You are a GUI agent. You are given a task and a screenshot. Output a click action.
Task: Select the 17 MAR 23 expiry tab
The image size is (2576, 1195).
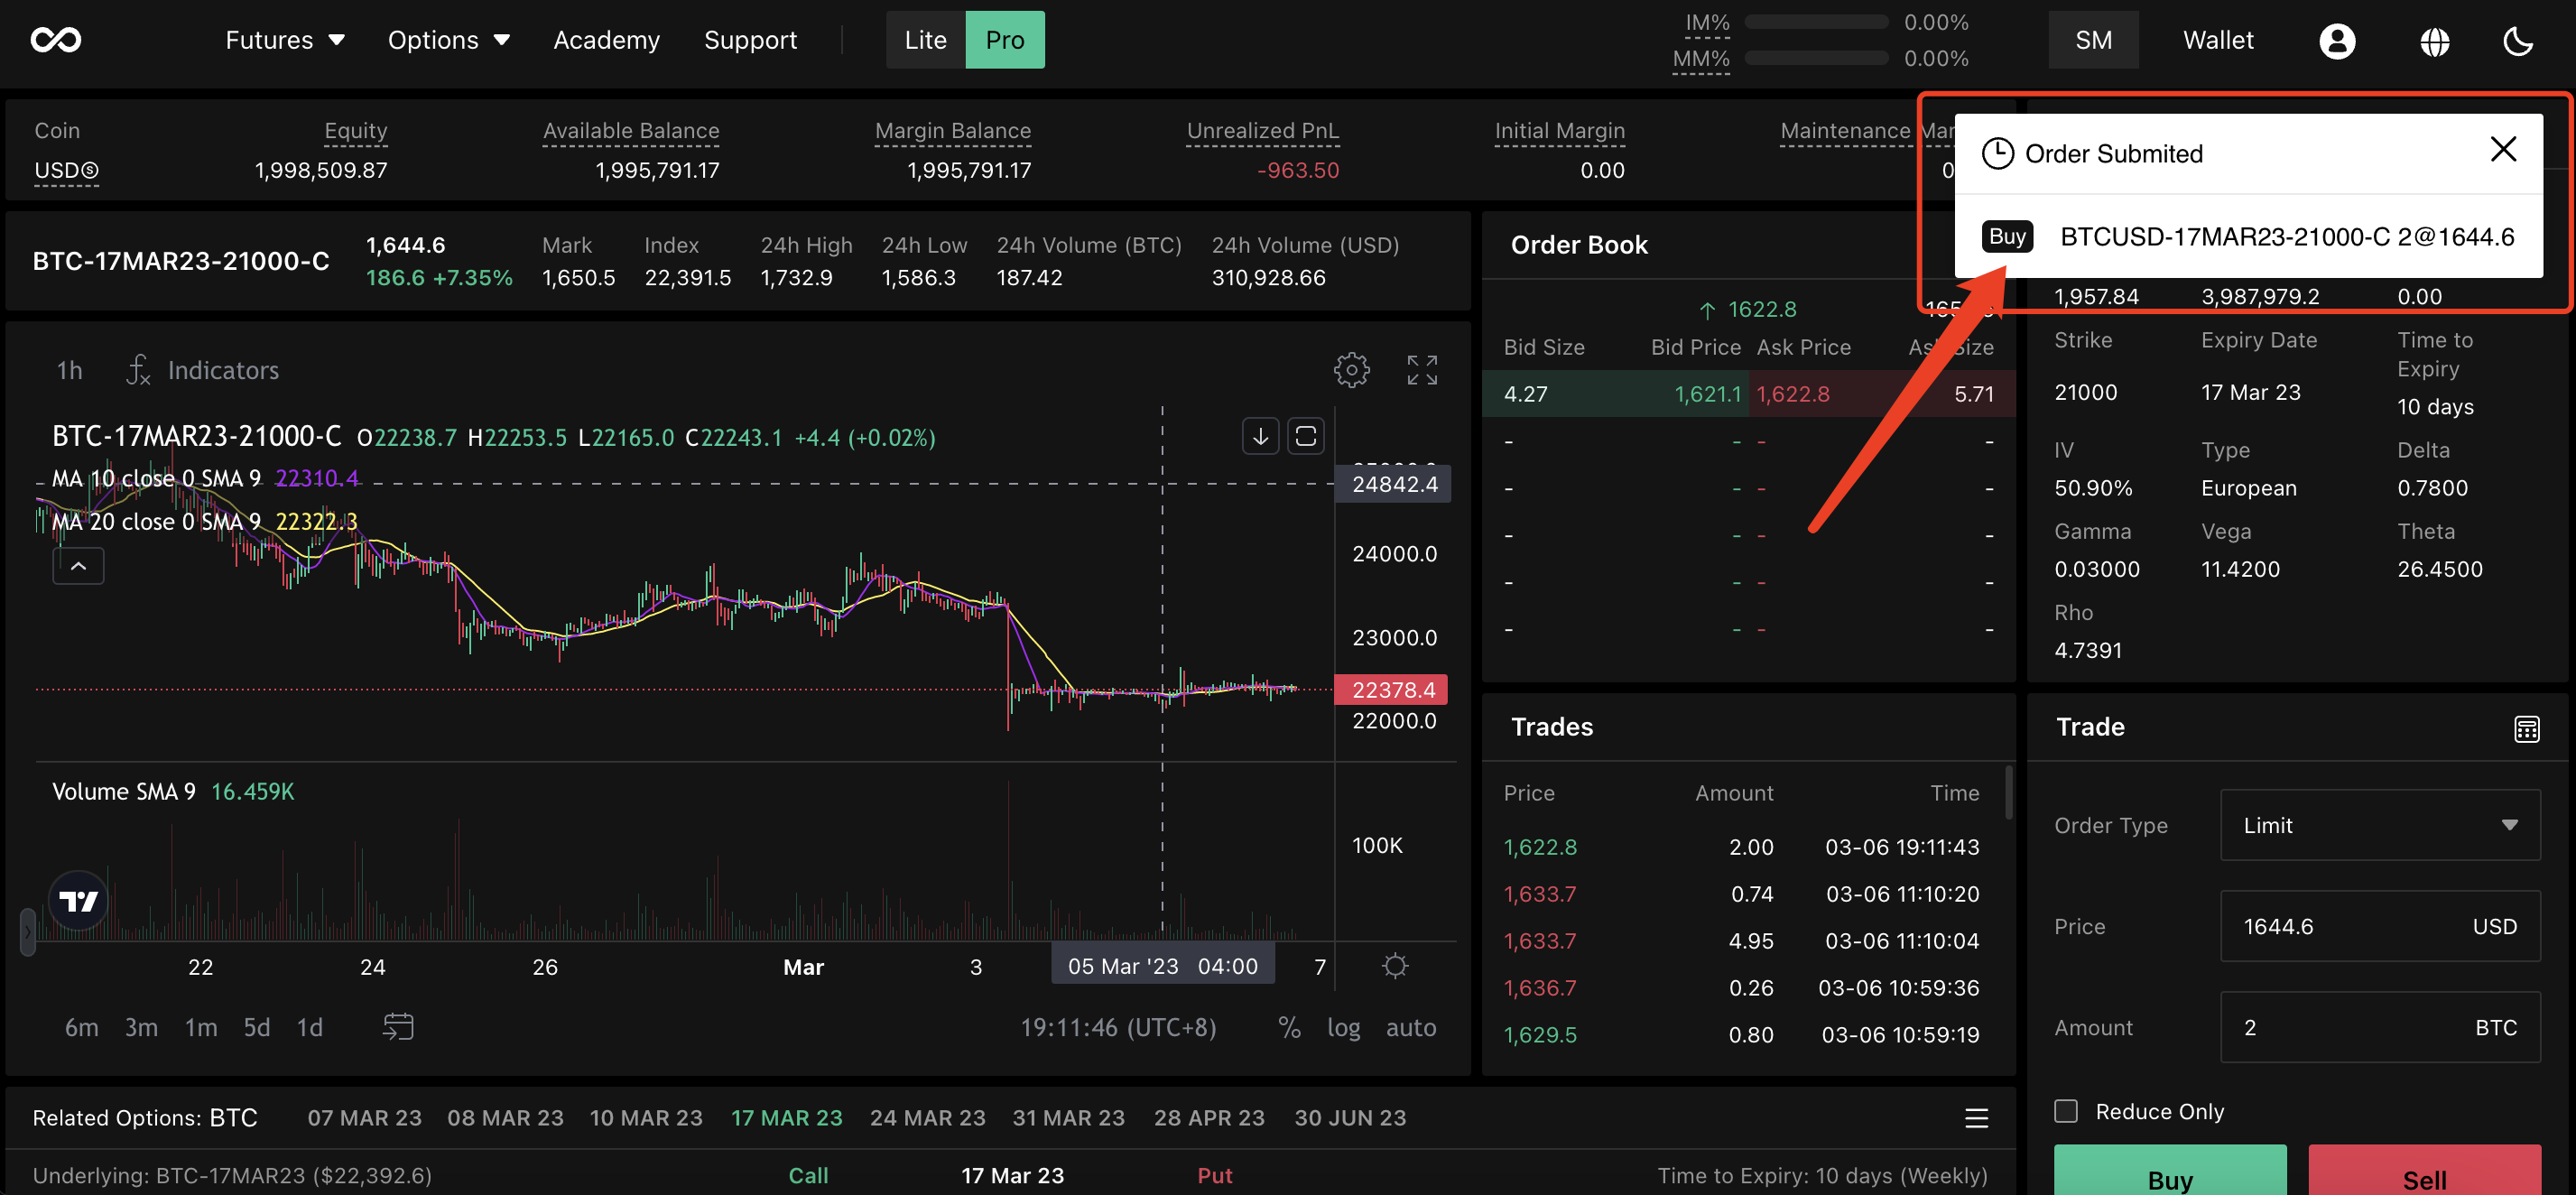786,1118
